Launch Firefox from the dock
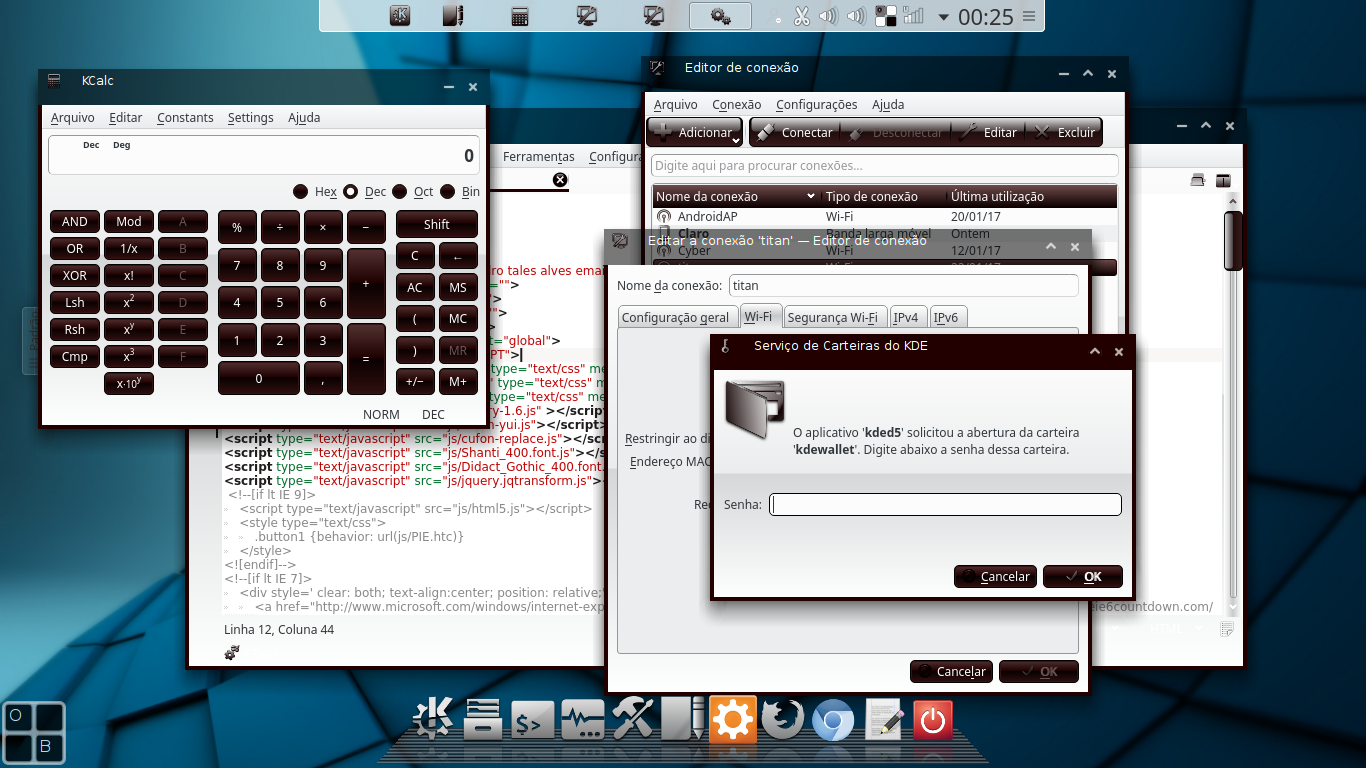The height and width of the screenshot is (768, 1366). click(x=782, y=719)
